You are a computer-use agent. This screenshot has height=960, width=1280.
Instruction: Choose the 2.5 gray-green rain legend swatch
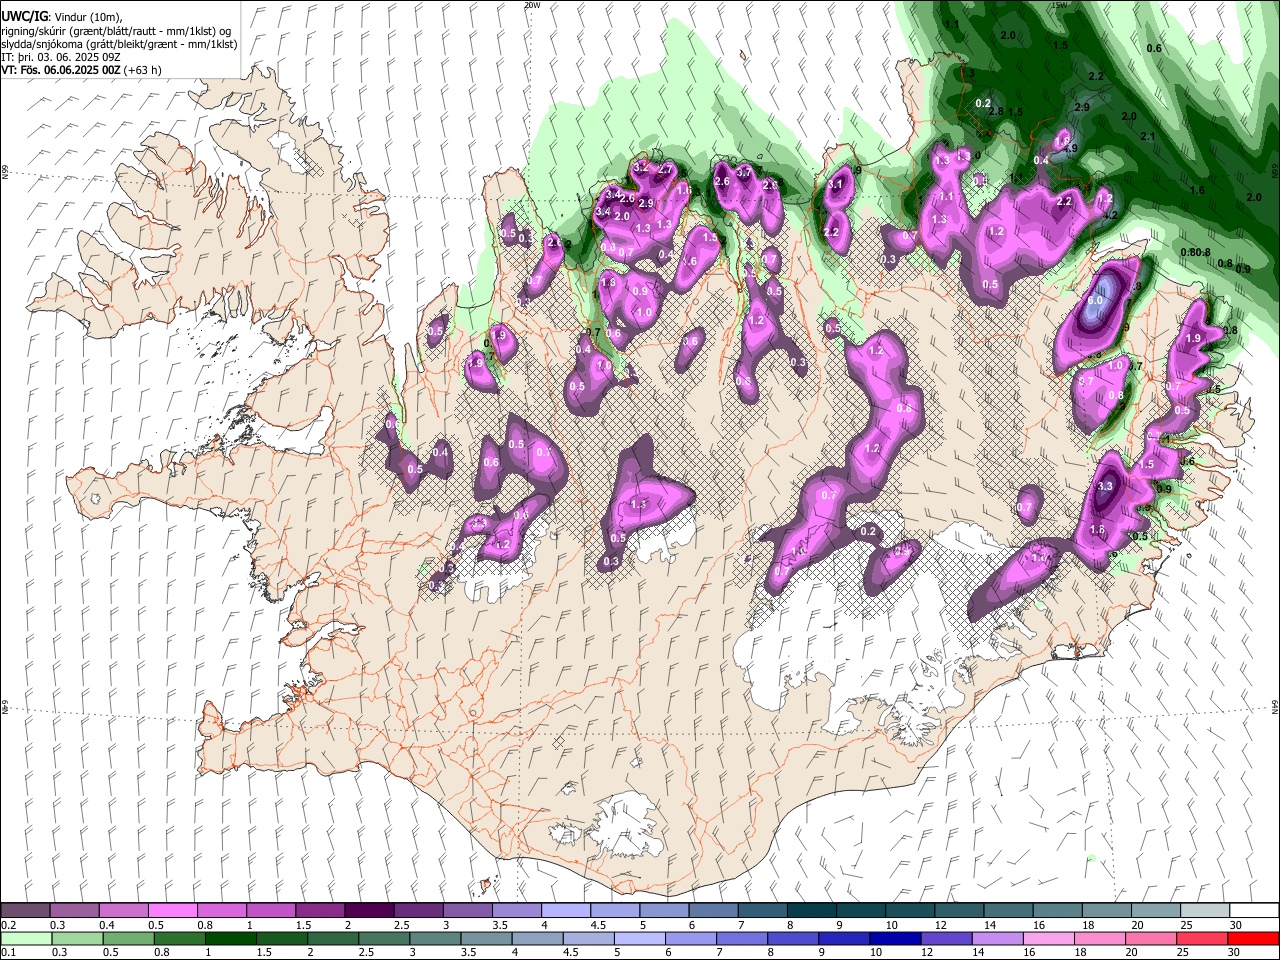point(383,938)
